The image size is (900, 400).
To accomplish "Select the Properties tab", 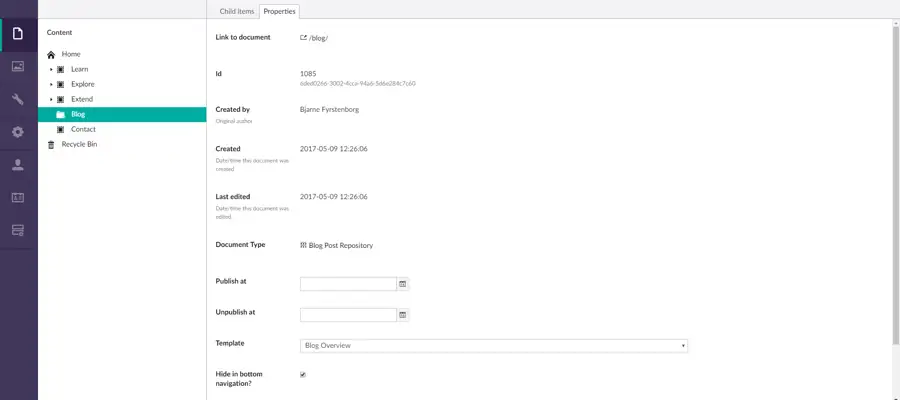I will click(280, 11).
